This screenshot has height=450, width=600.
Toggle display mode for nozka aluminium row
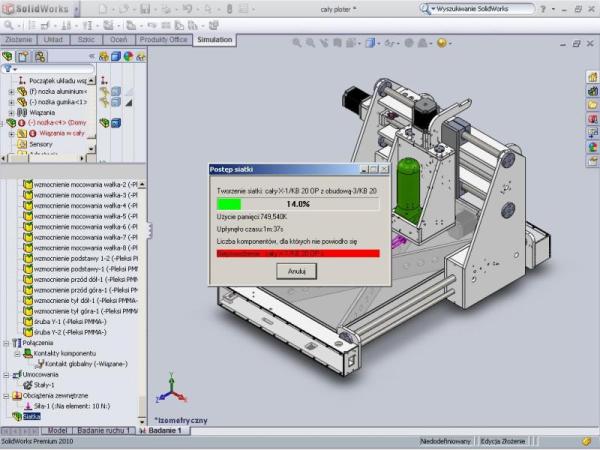(116, 91)
